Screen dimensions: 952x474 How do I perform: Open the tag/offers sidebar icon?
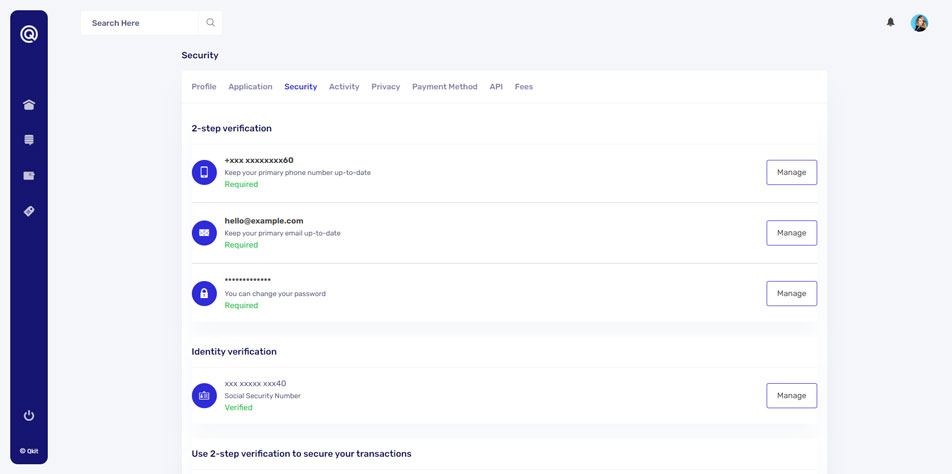[29, 212]
